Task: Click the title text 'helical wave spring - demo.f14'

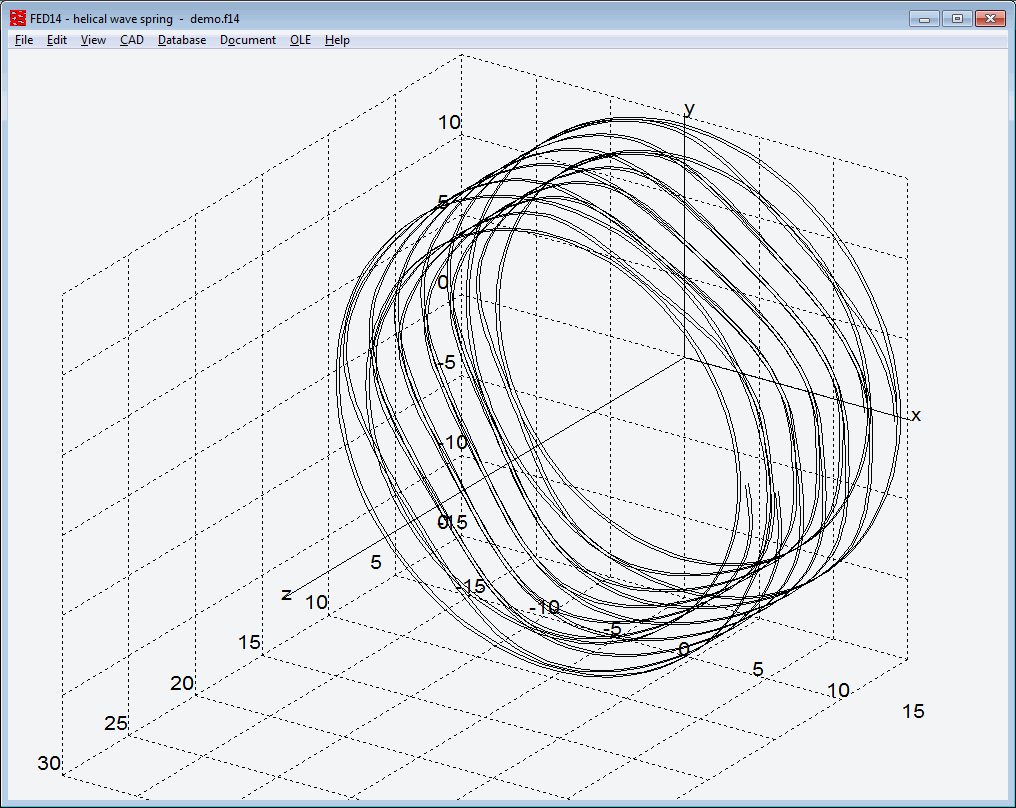Action: [156, 19]
